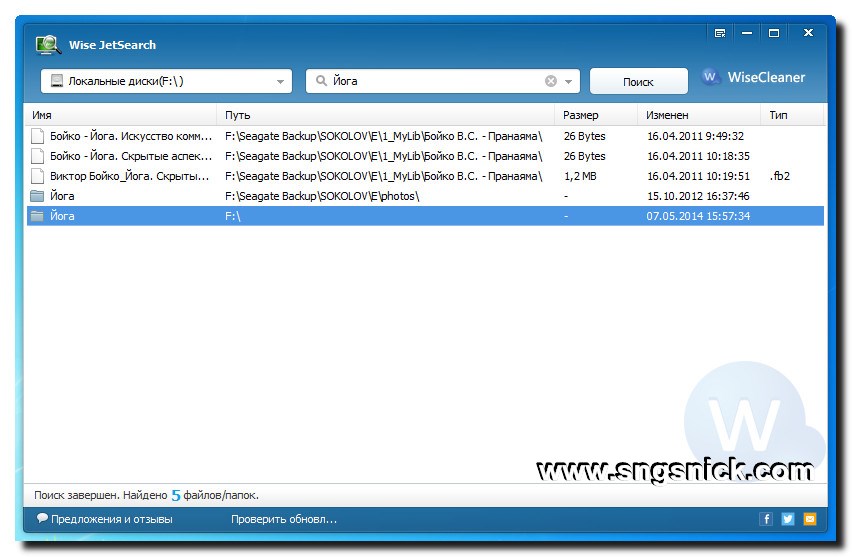Clear the search text with X icon

click(x=551, y=81)
